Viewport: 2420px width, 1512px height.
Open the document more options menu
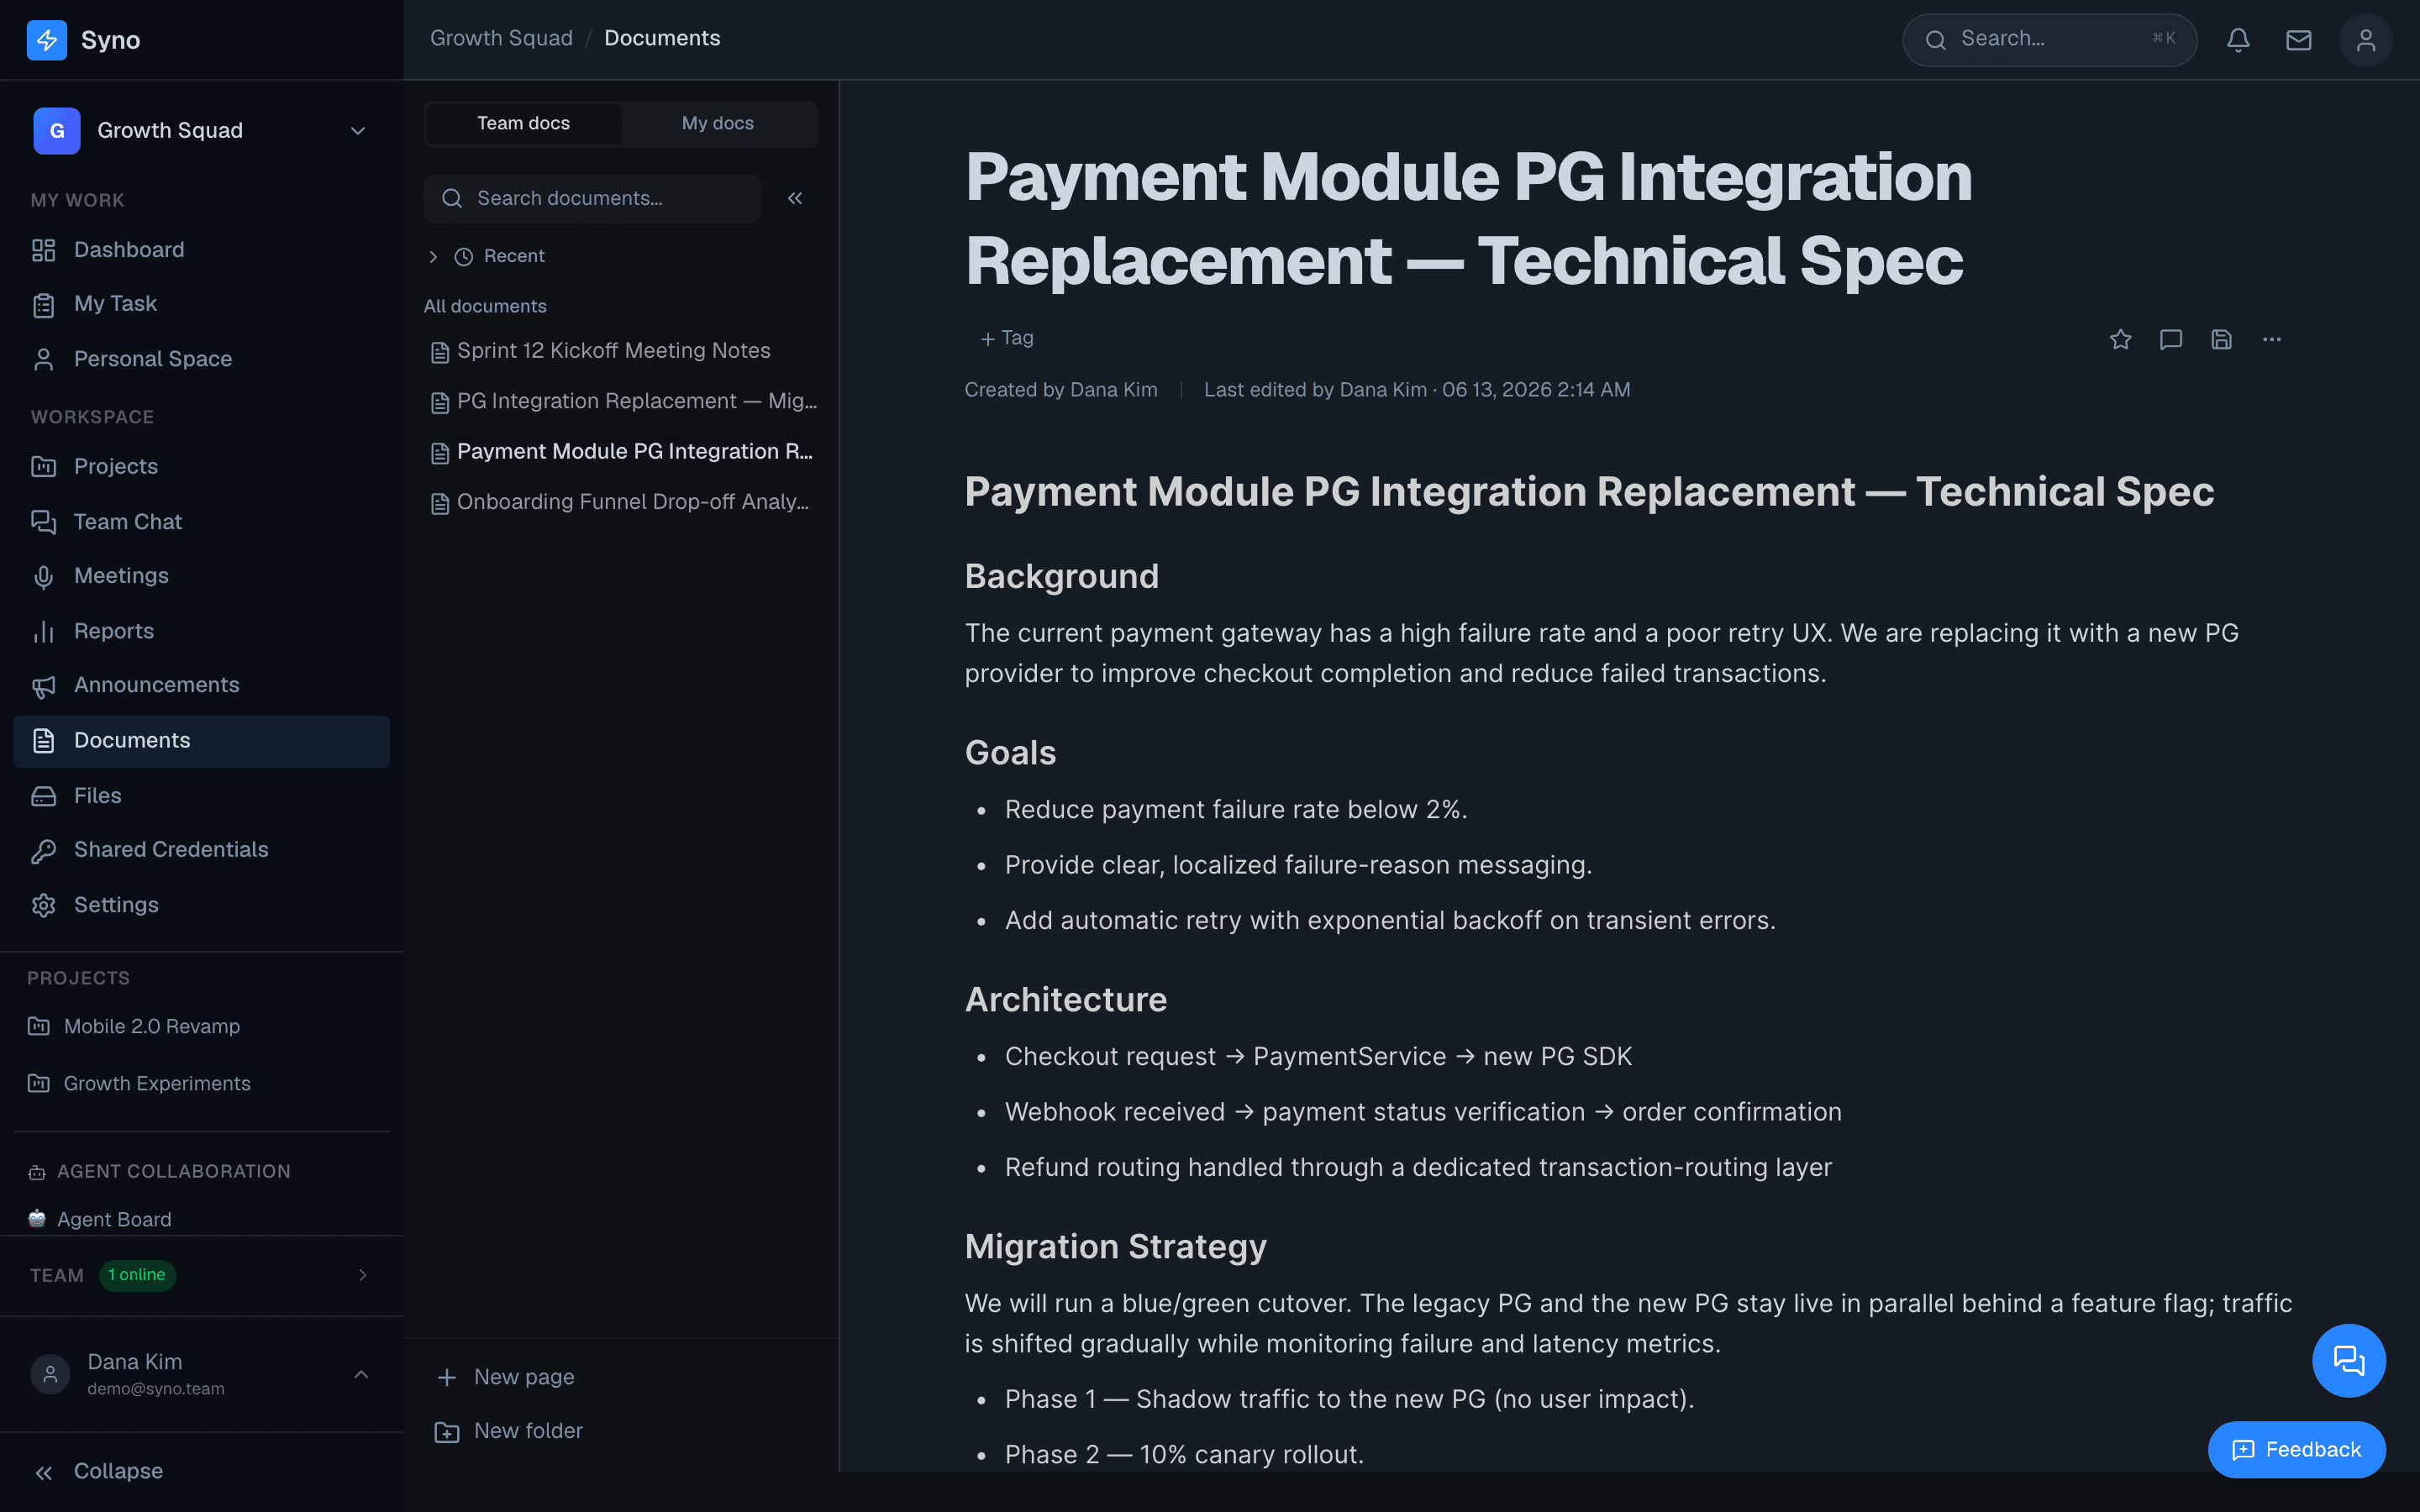(x=2271, y=340)
